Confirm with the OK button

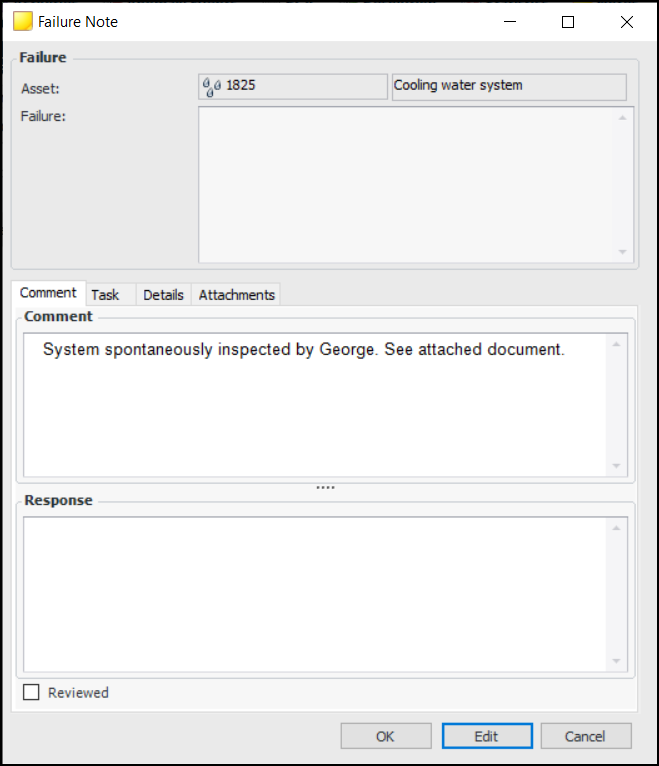pyautogui.click(x=386, y=736)
